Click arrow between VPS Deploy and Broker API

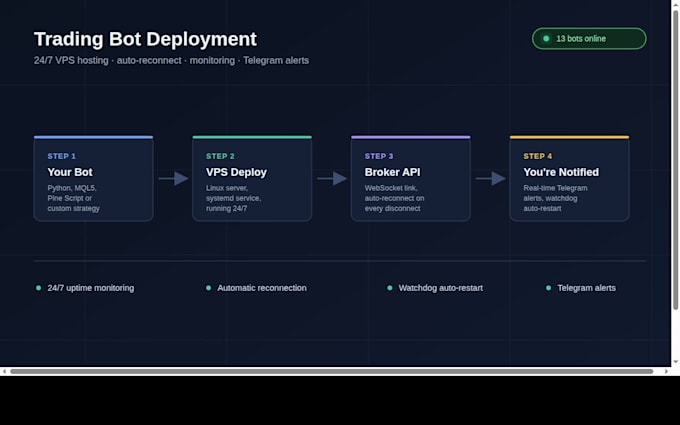(332, 178)
